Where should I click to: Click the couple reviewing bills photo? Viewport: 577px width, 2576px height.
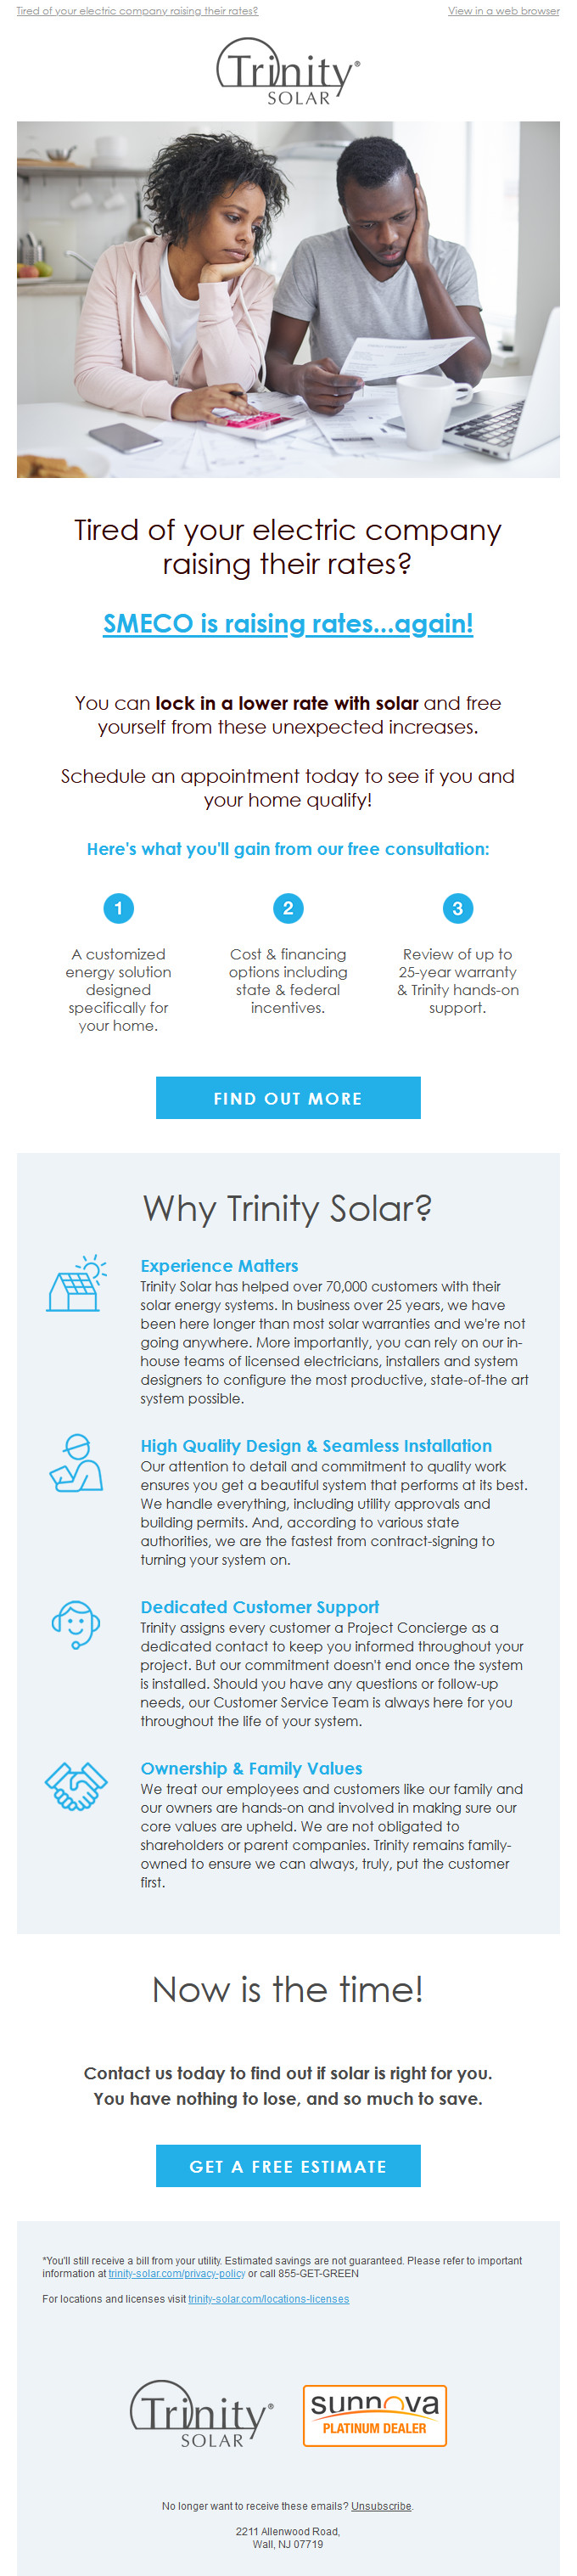288,299
